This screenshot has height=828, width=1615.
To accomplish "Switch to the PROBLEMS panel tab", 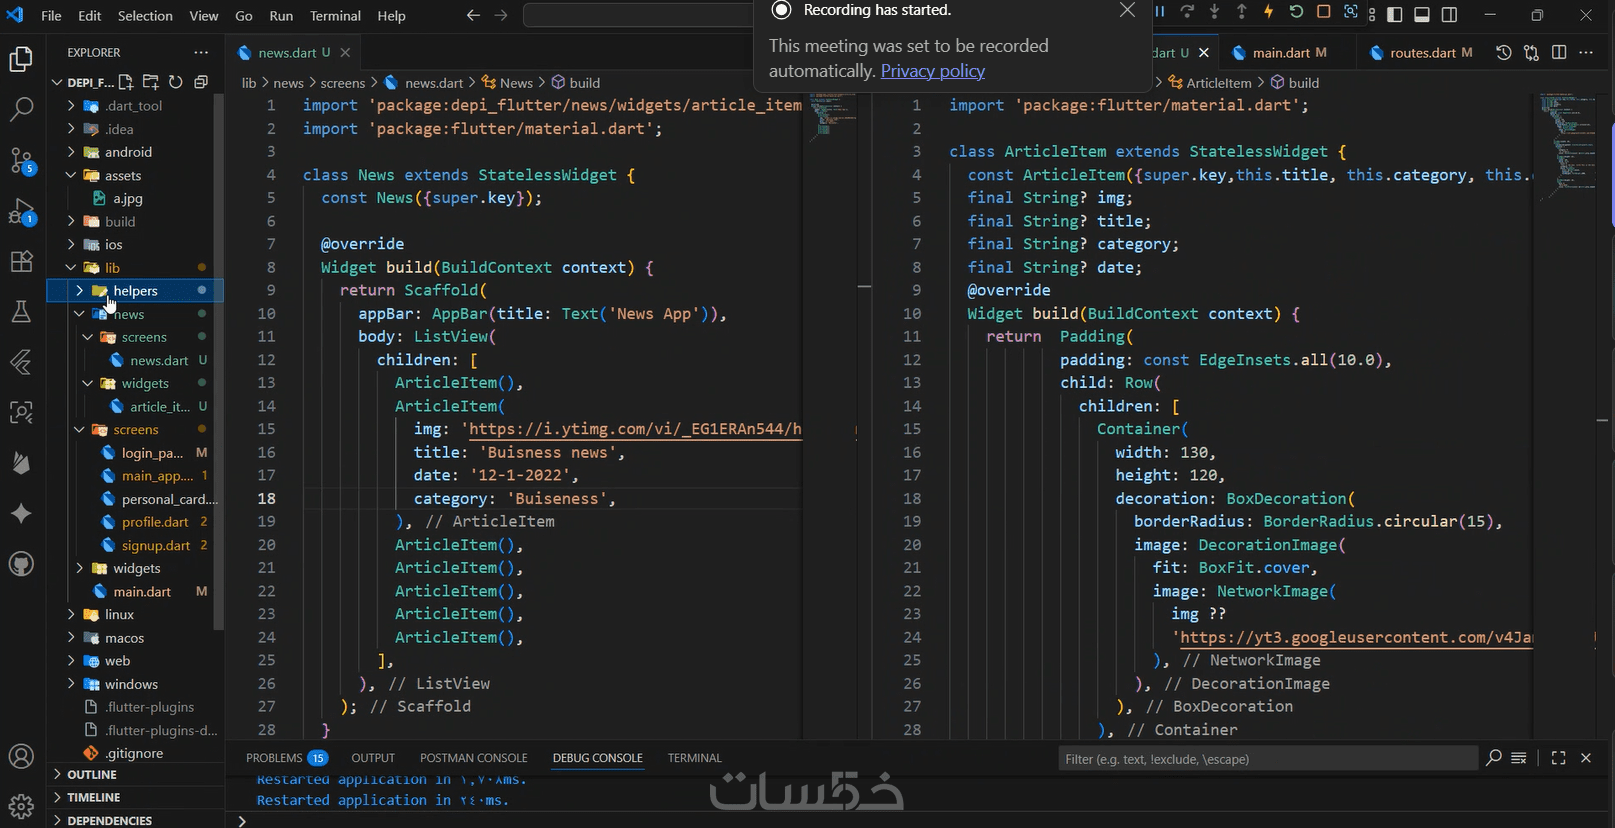I will click(x=286, y=758).
